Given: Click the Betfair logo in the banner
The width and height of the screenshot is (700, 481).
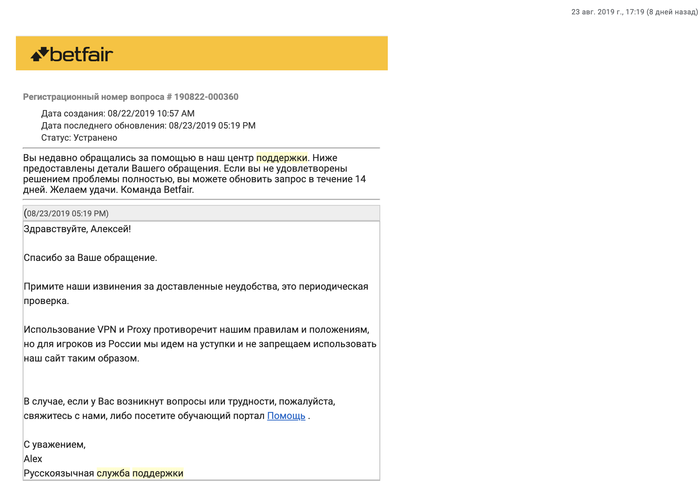Looking at the screenshot, I should point(72,54).
